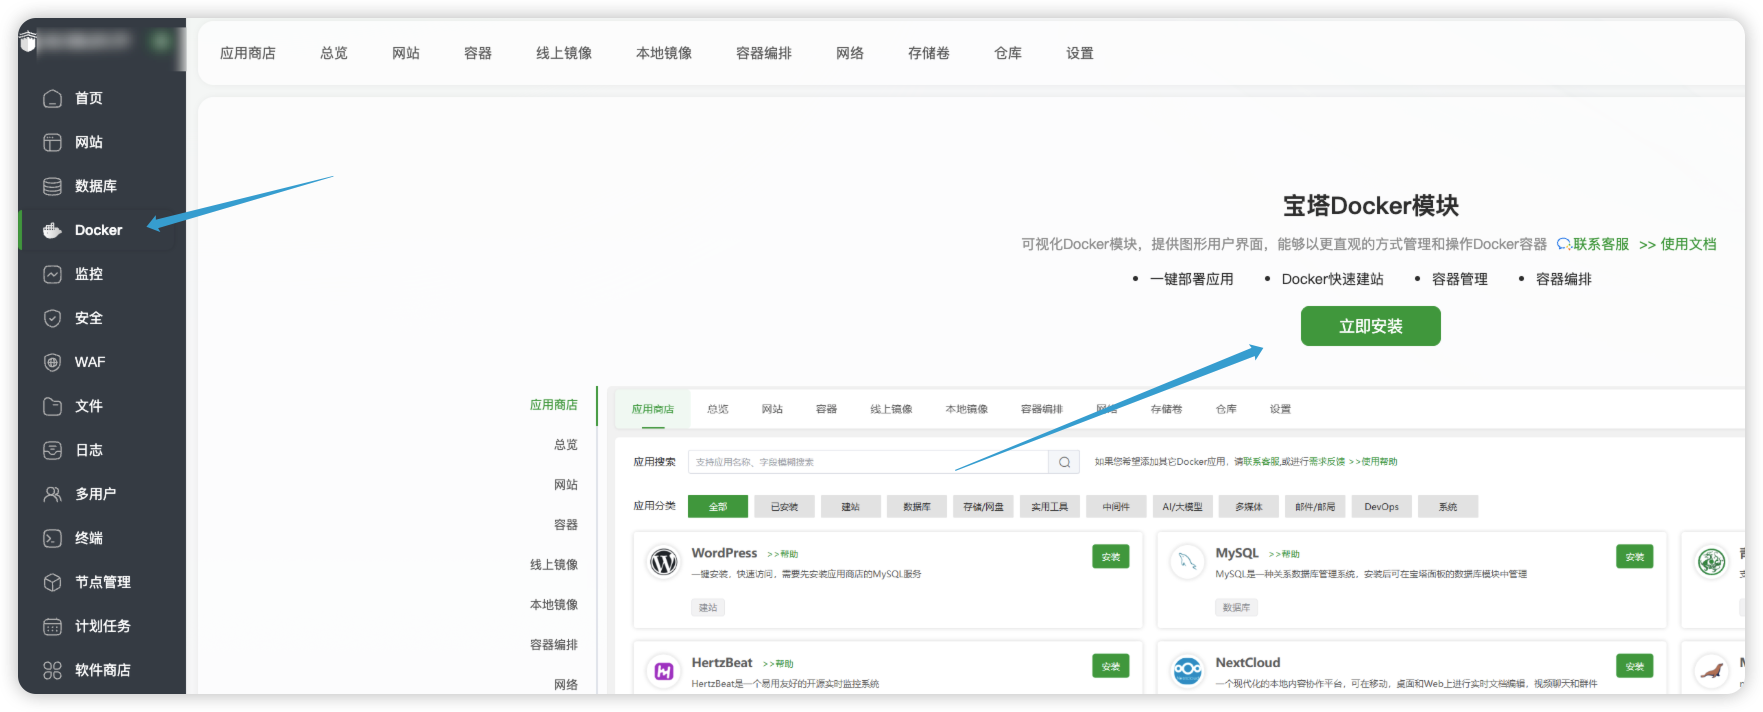Click the WordPress logo icon in the preview

(x=664, y=562)
